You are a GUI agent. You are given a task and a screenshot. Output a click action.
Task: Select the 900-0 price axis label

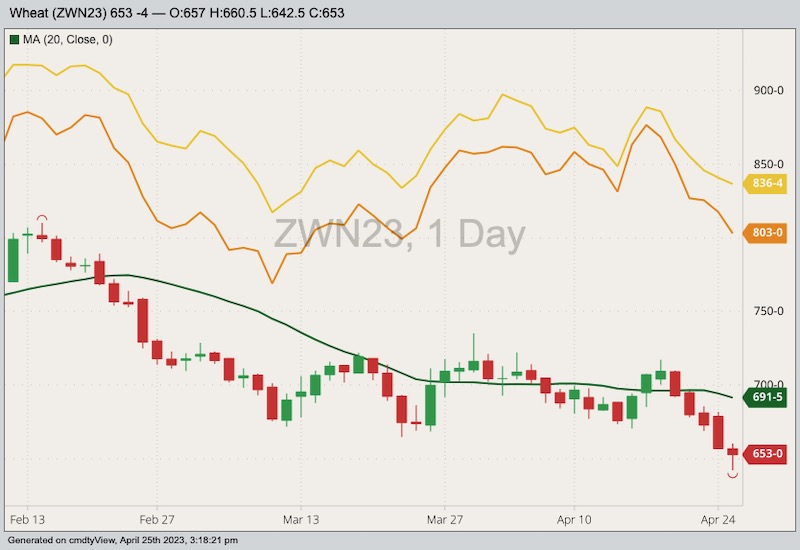(x=768, y=90)
